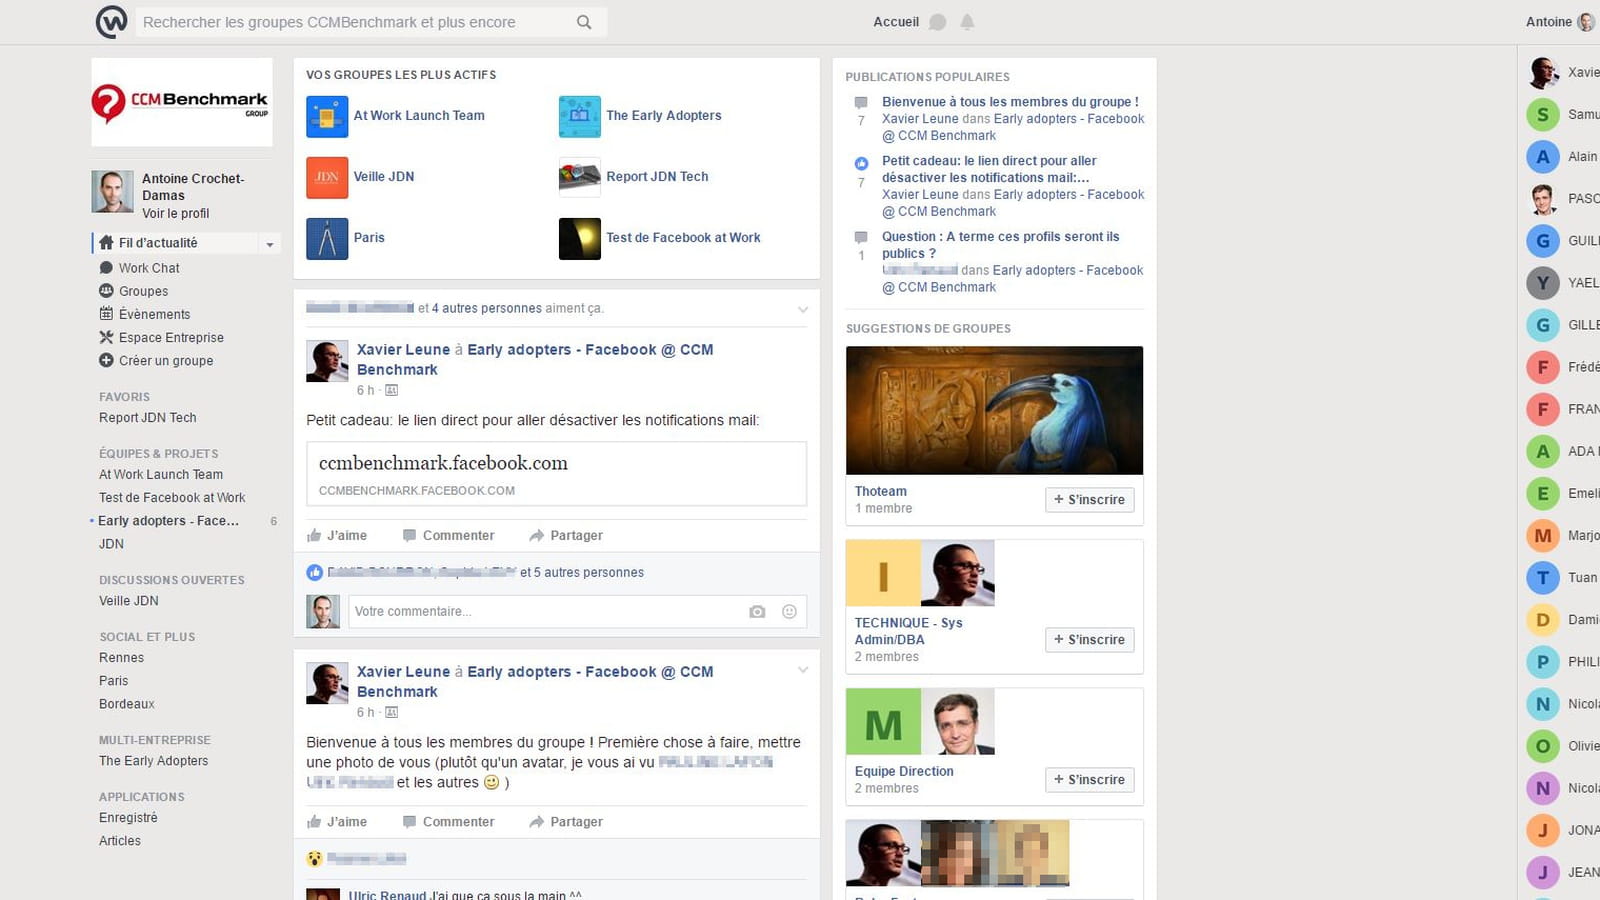Viewport: 1600px width, 900px height.
Task: Expand Fil d'actualité dropdown arrow
Action: pyautogui.click(x=269, y=244)
